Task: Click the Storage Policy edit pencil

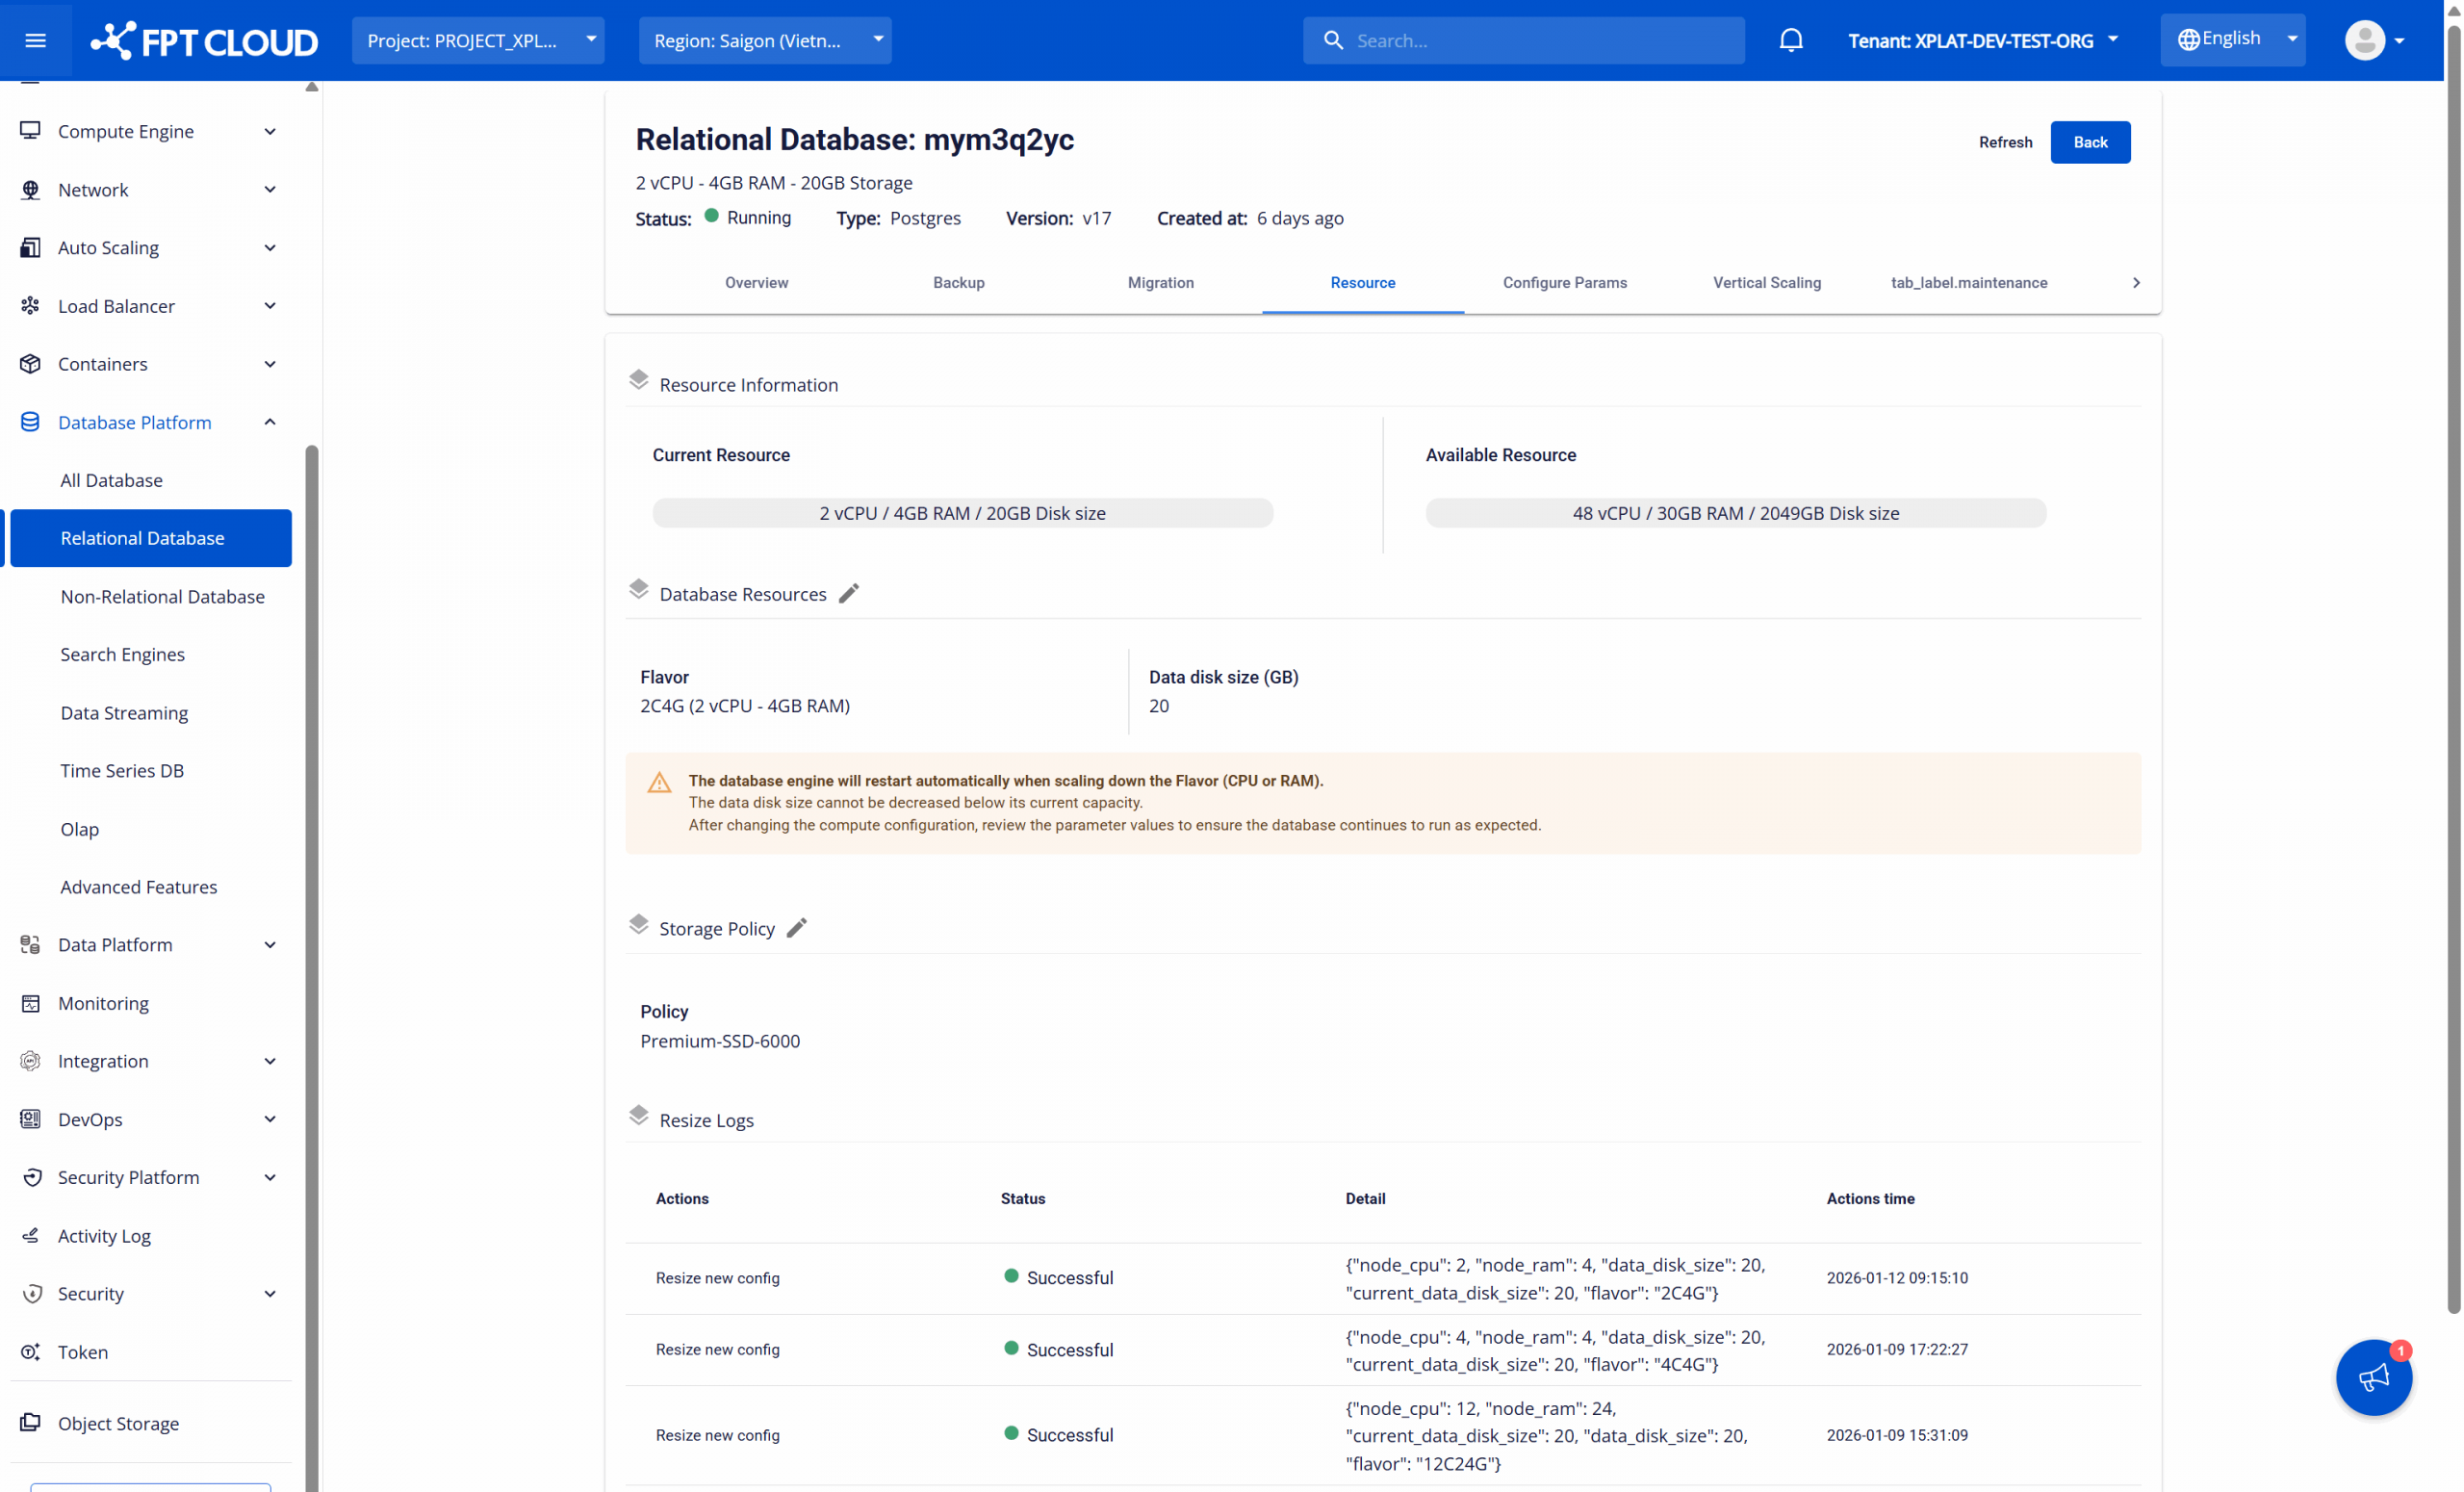Action: [x=796, y=928]
